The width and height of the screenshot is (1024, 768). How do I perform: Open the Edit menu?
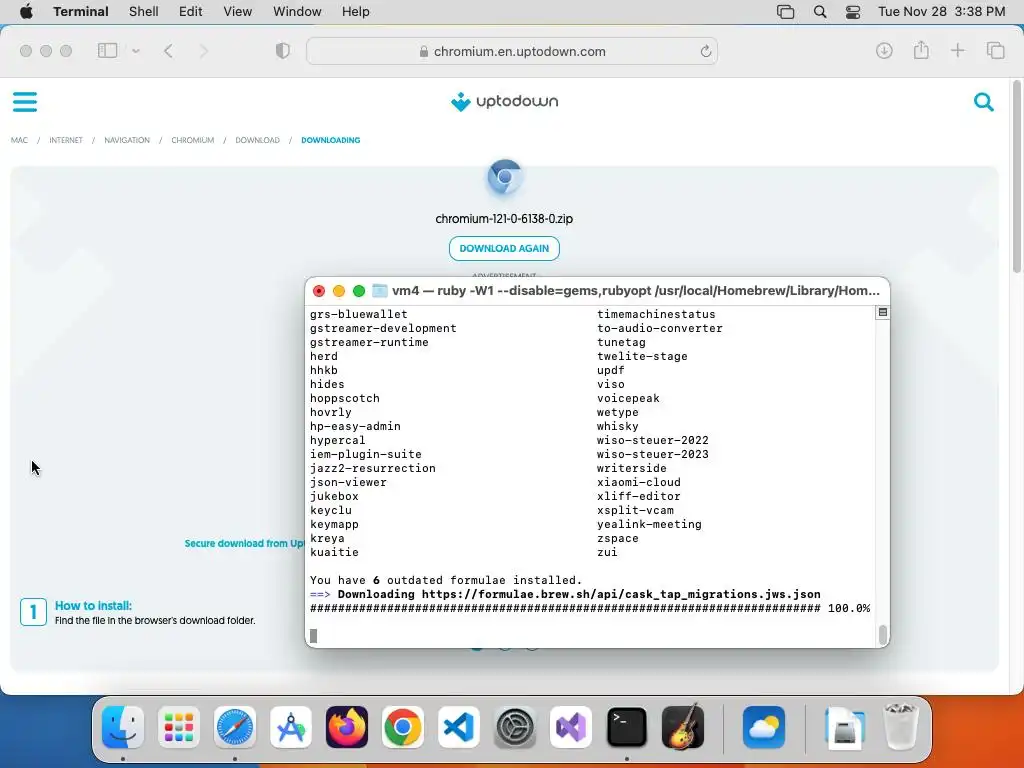click(x=191, y=12)
